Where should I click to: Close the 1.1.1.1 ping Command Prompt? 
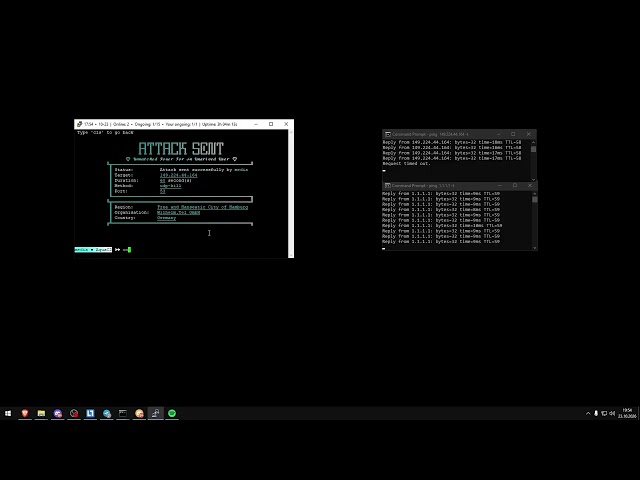coord(530,185)
